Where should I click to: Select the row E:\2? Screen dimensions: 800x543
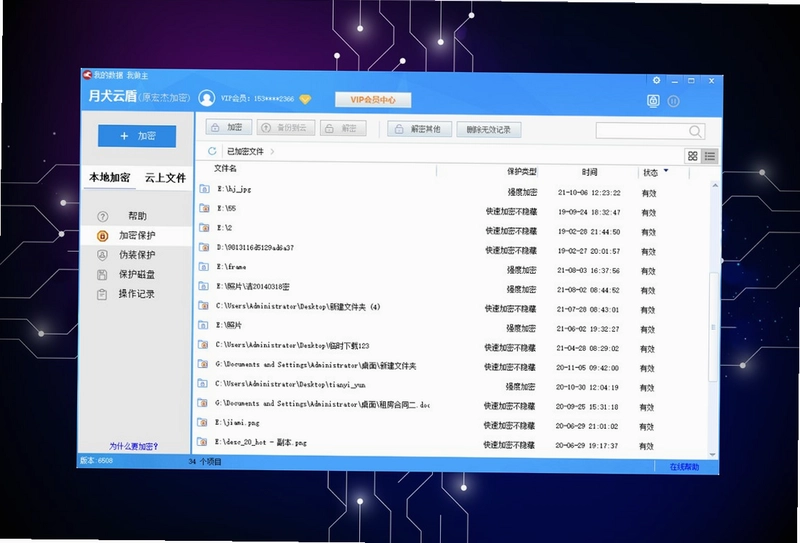tap(453, 228)
